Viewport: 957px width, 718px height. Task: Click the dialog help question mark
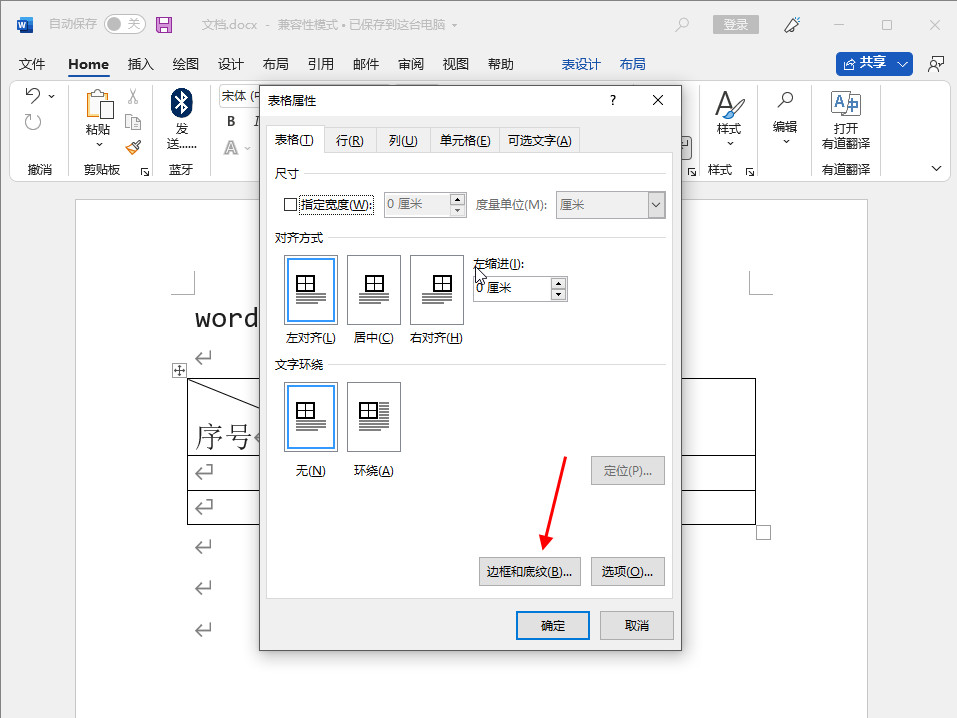[613, 100]
